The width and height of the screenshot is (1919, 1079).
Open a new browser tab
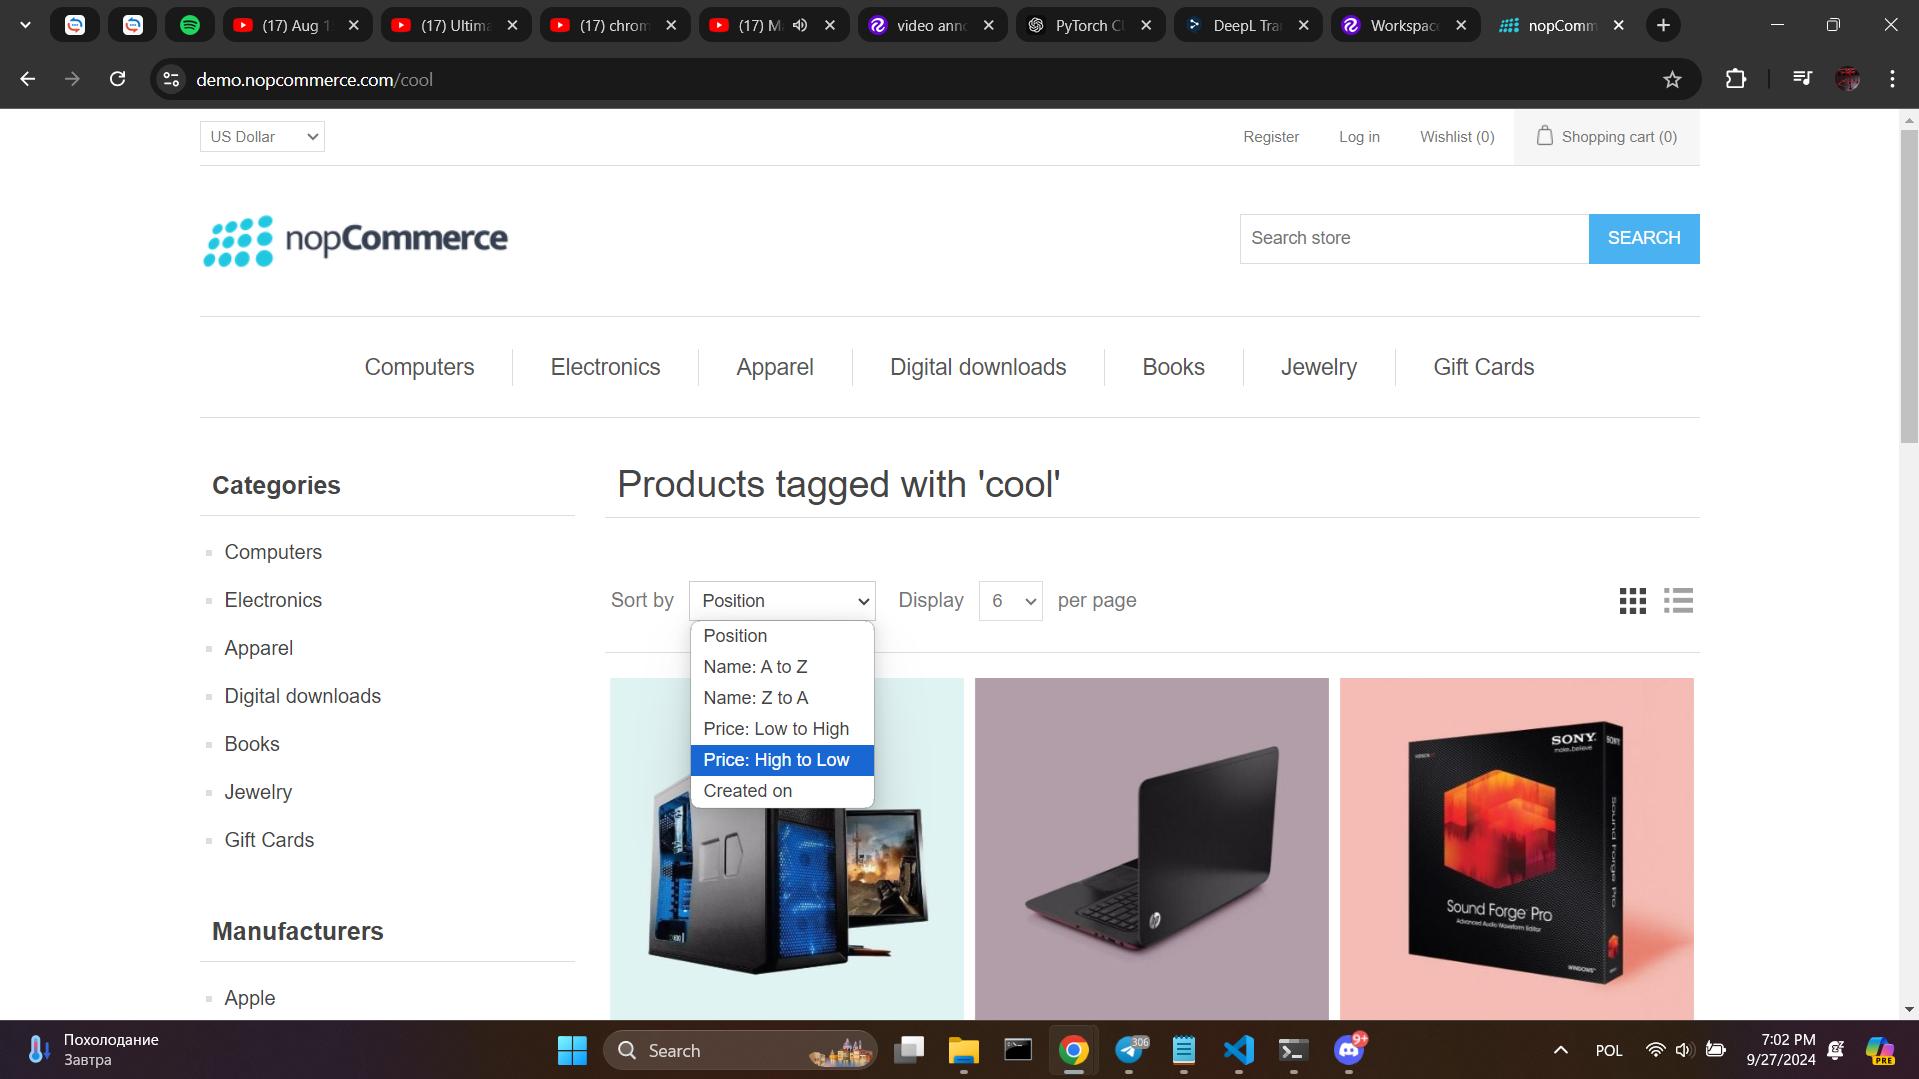click(x=1663, y=25)
